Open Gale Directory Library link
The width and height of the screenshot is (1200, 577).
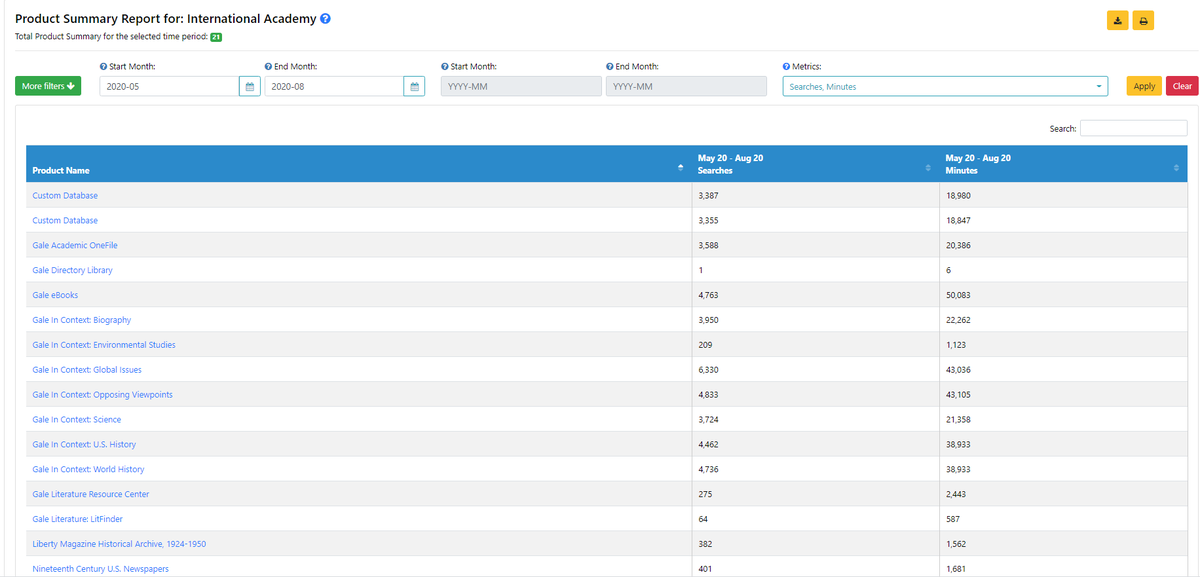click(73, 270)
